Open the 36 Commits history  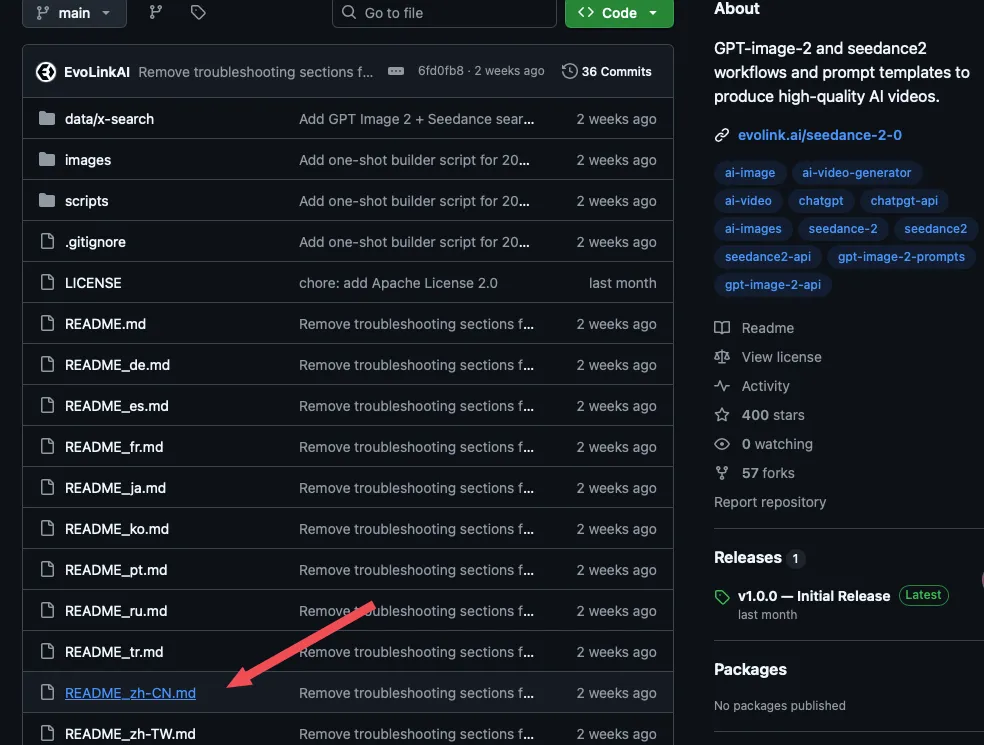tap(607, 72)
